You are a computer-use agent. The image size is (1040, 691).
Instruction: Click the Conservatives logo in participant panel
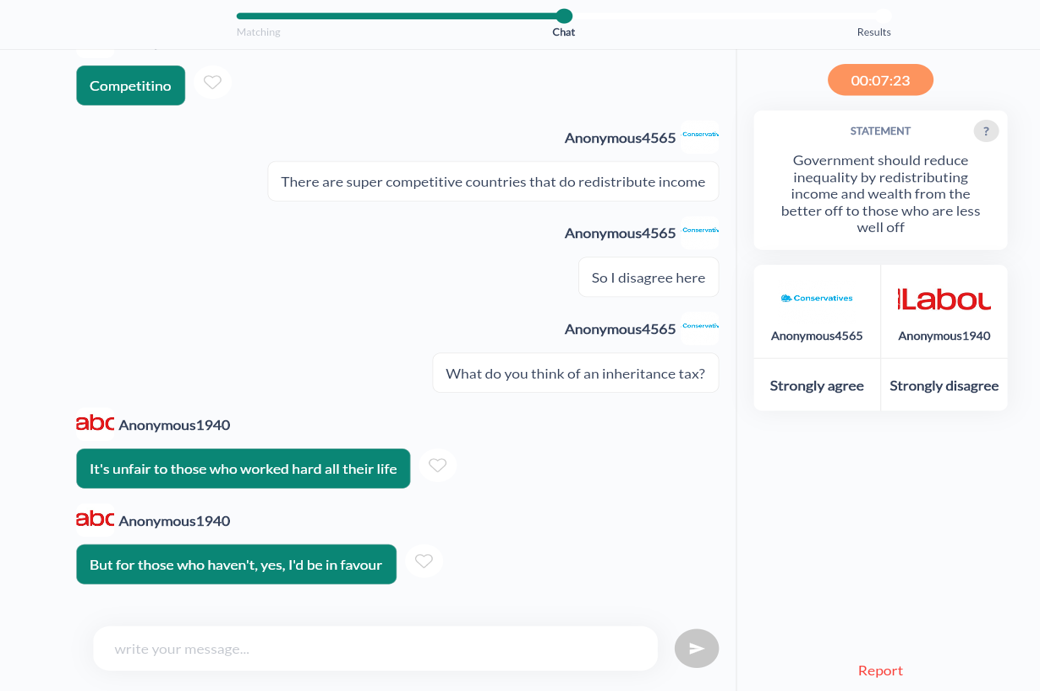click(x=816, y=298)
